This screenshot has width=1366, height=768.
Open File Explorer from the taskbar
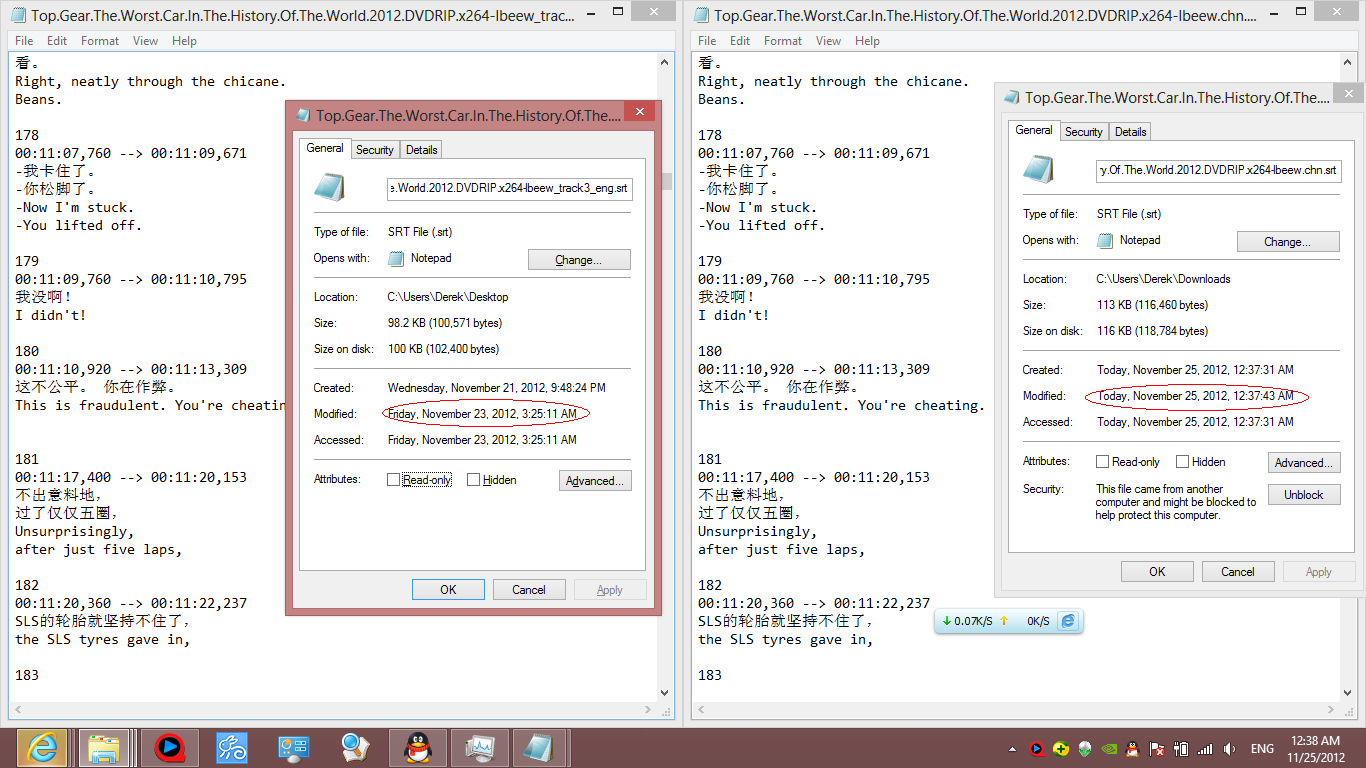point(104,747)
